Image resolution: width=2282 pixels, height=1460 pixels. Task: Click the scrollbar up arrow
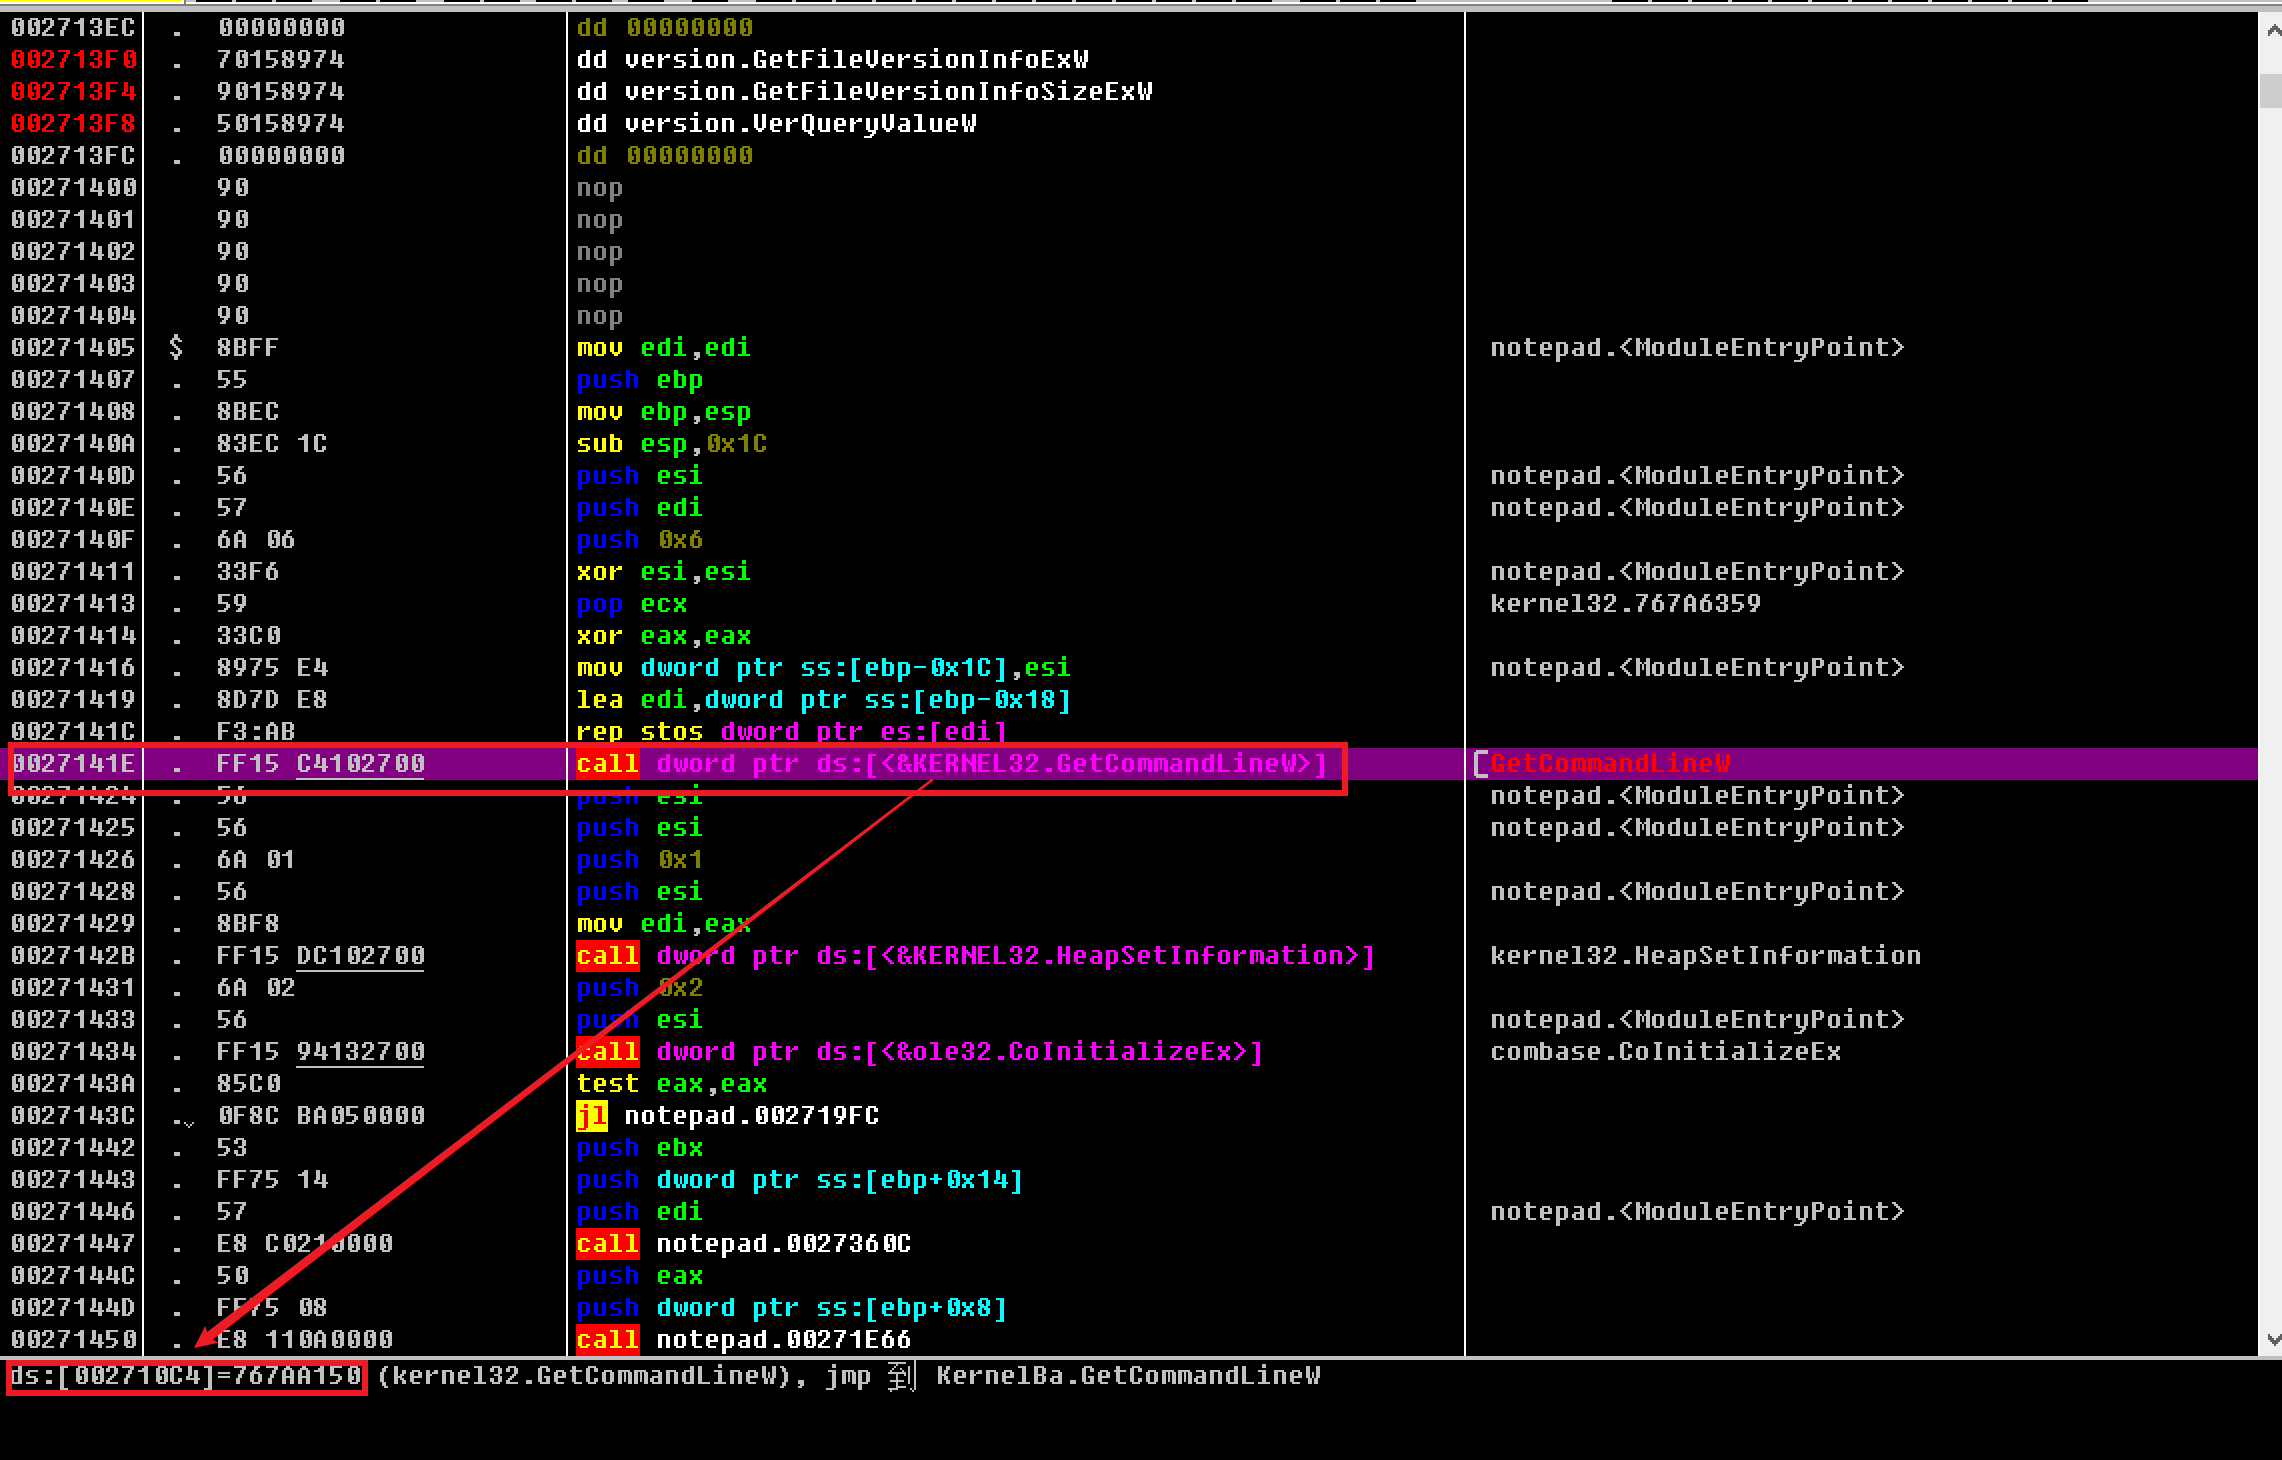pyautogui.click(x=2272, y=31)
